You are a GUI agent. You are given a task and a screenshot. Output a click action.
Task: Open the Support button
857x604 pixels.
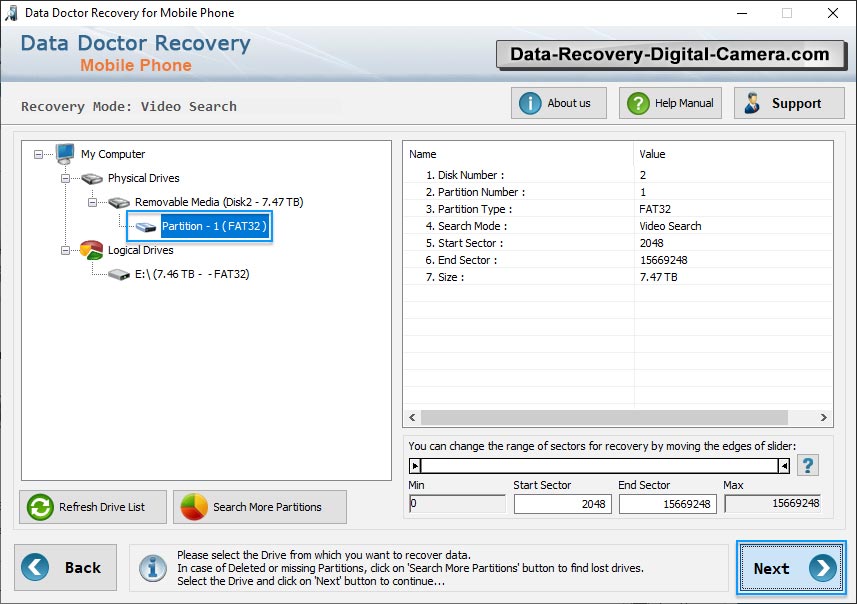(x=789, y=103)
